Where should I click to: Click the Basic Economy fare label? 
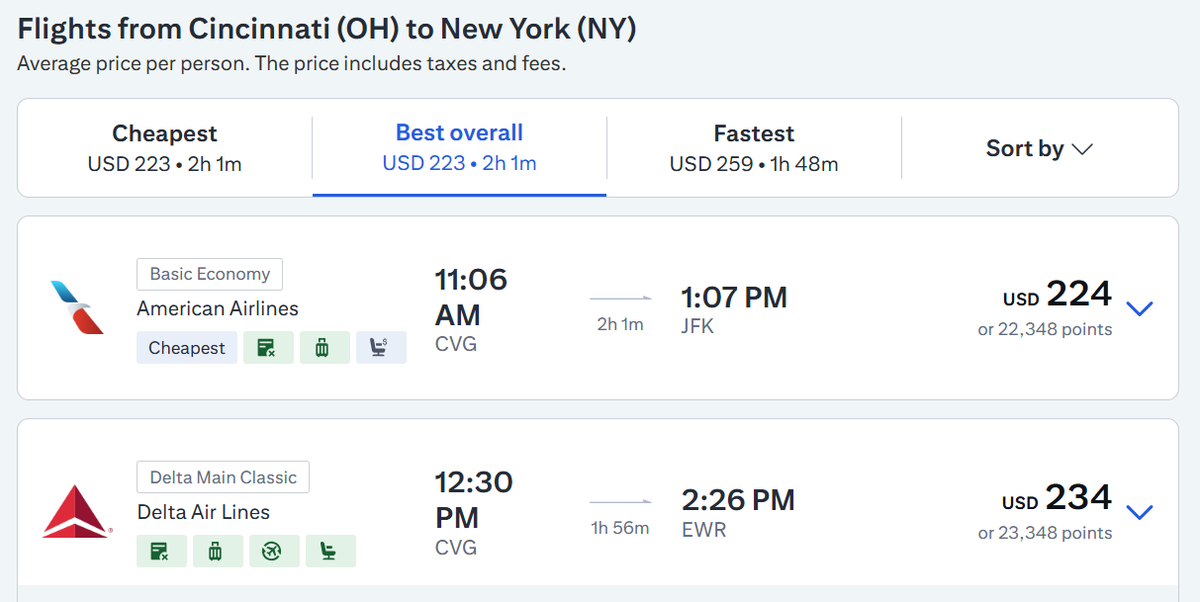pyautogui.click(x=210, y=274)
